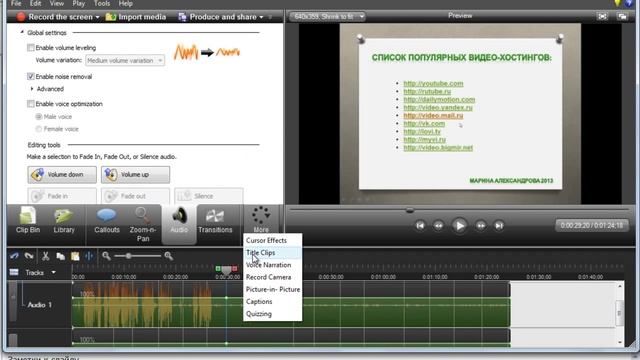Click the fast forward step button

pos(481,225)
